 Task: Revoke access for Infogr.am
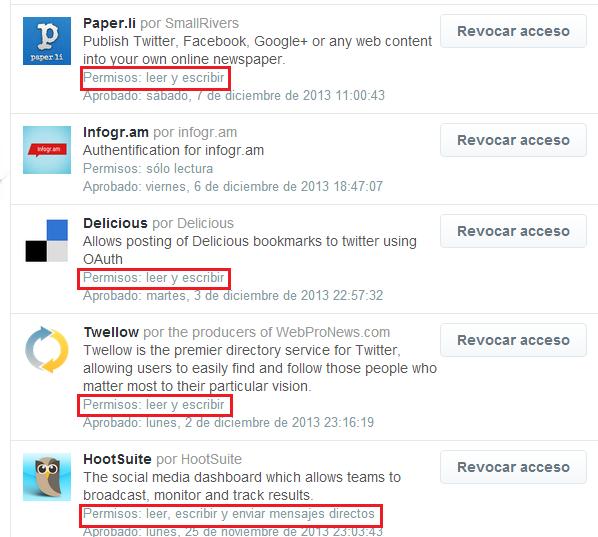(x=513, y=140)
